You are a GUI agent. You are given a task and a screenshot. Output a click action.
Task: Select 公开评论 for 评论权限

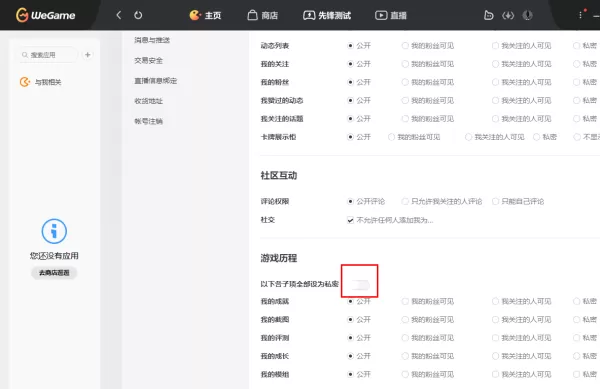click(x=350, y=201)
